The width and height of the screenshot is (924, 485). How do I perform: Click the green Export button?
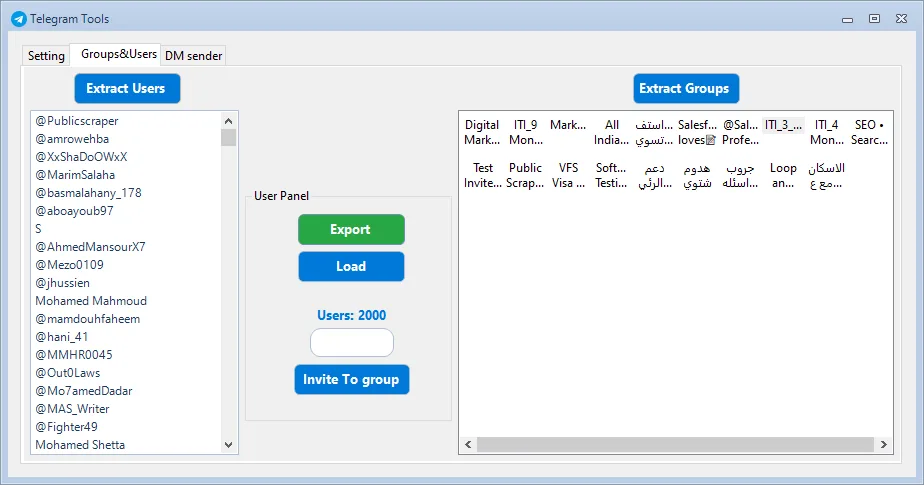[351, 229]
